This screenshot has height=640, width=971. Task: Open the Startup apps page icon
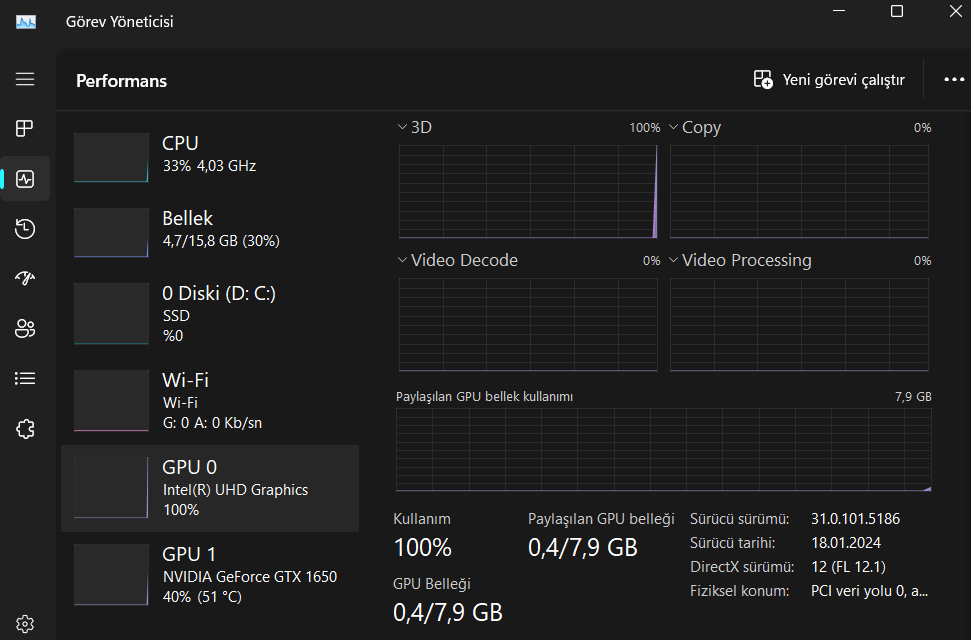tap(25, 279)
